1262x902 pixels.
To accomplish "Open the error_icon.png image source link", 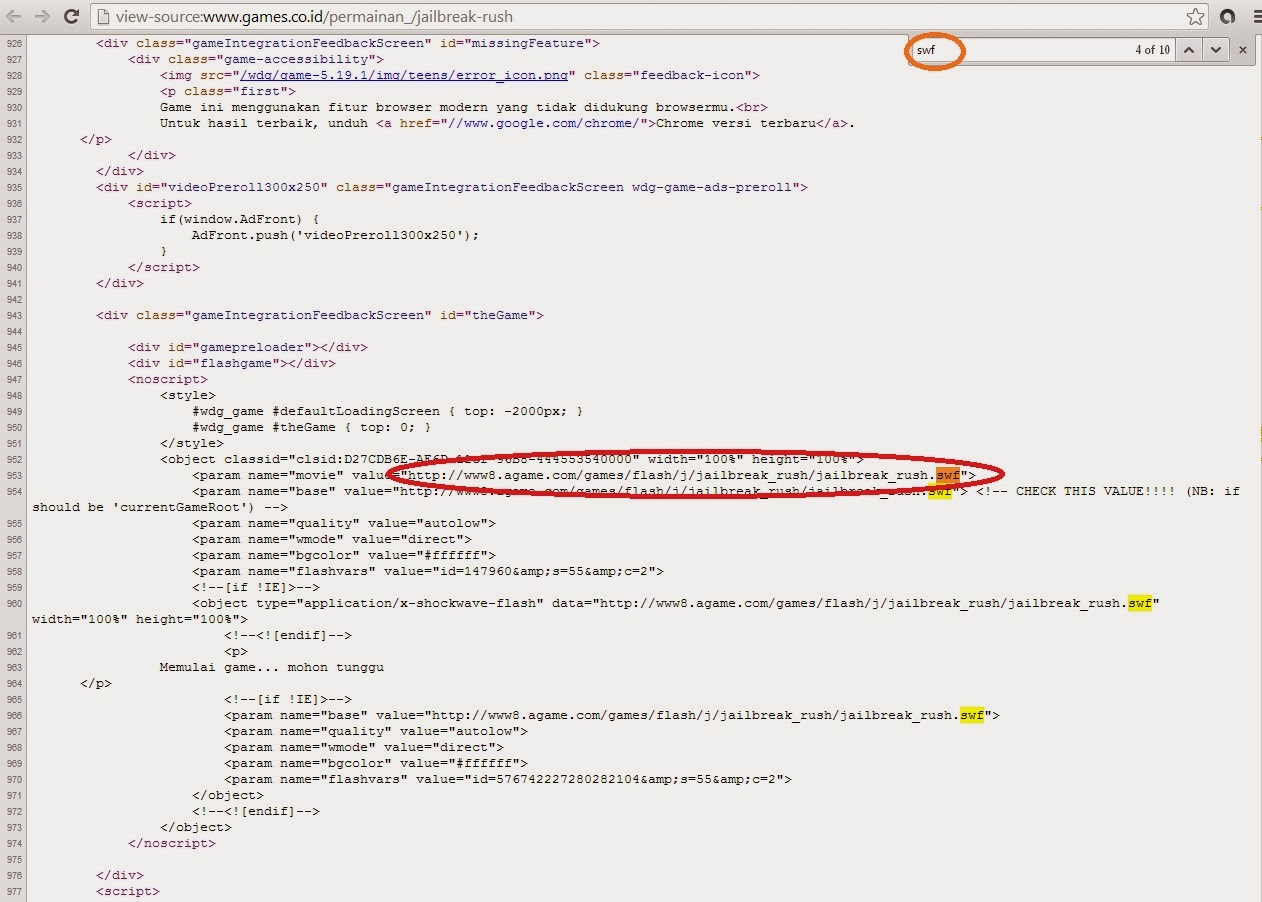I will click(404, 75).
